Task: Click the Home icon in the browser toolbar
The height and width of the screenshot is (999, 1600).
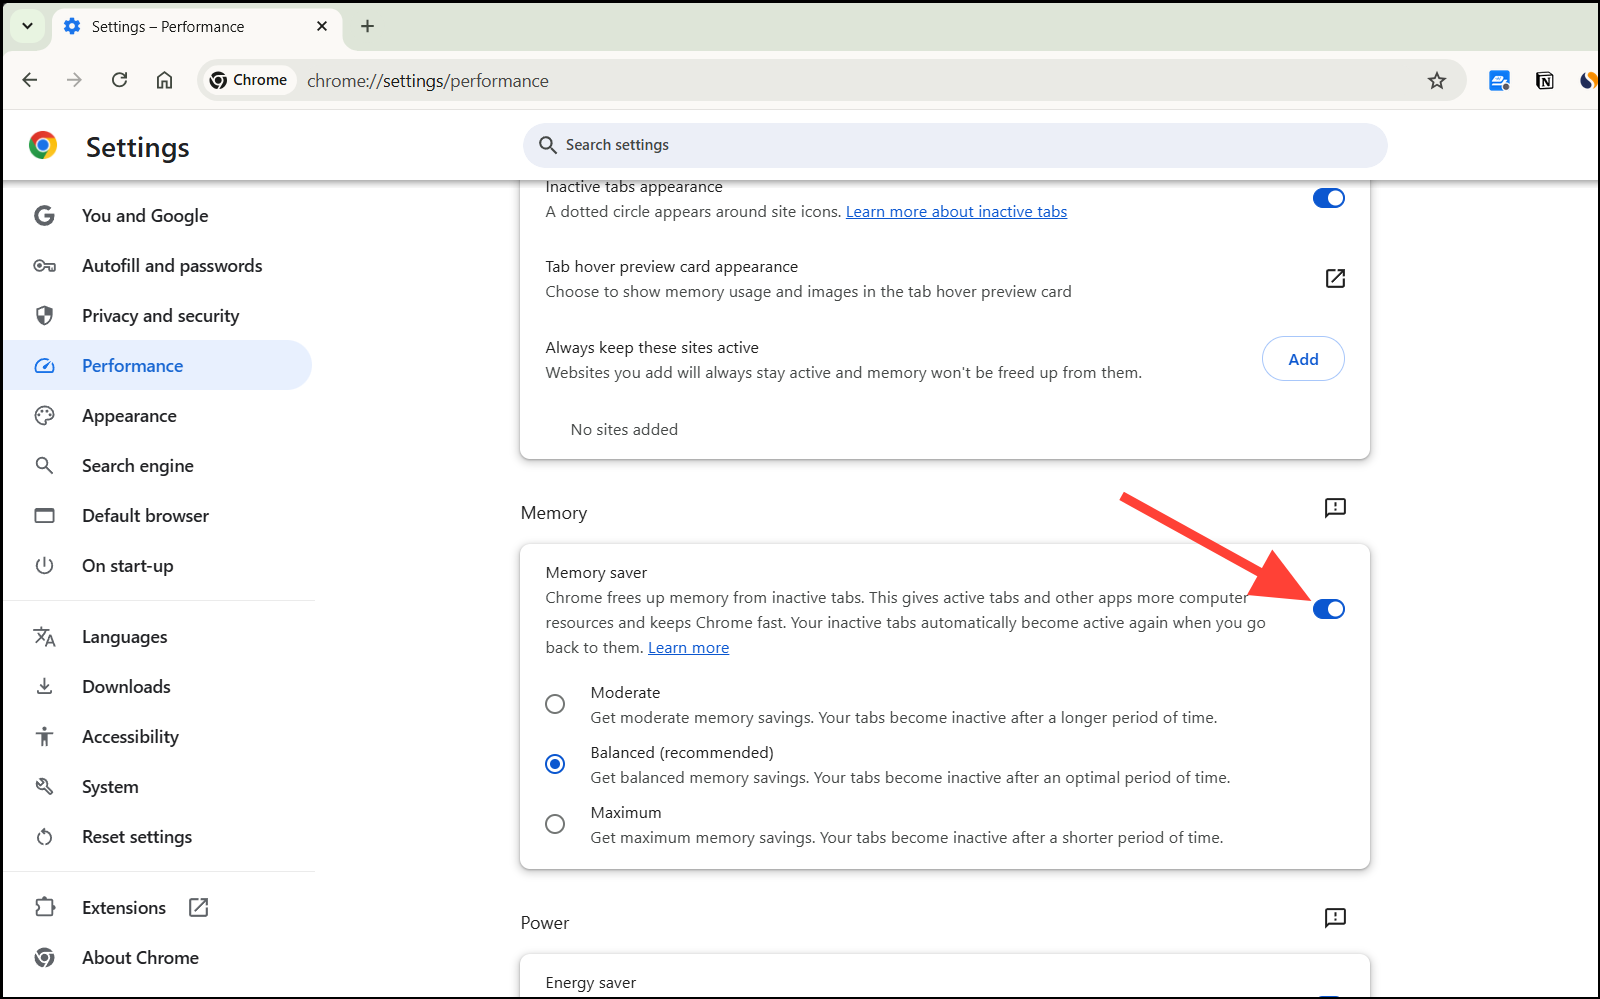Action: click(164, 80)
